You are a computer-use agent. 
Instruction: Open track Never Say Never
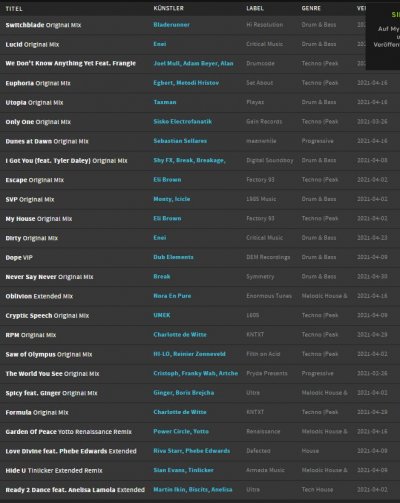click(49, 277)
